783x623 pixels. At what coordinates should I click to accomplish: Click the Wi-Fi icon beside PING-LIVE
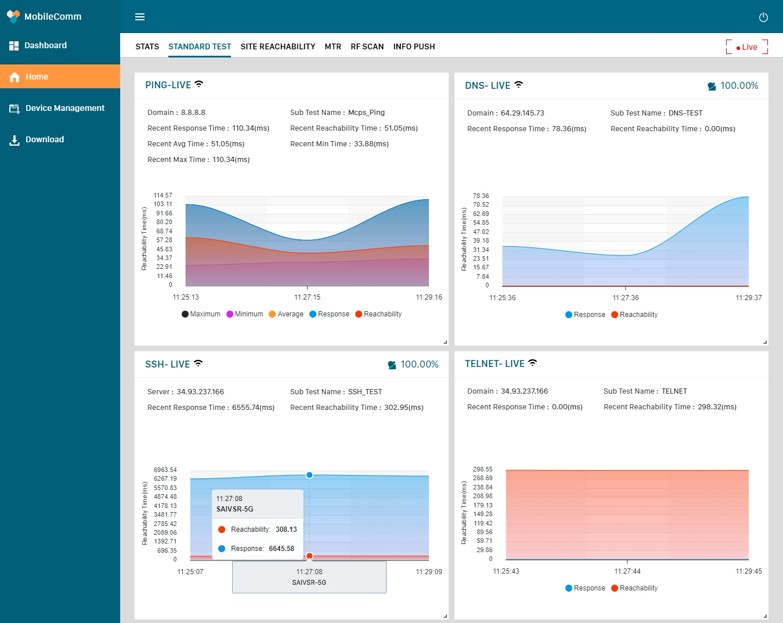pos(199,85)
